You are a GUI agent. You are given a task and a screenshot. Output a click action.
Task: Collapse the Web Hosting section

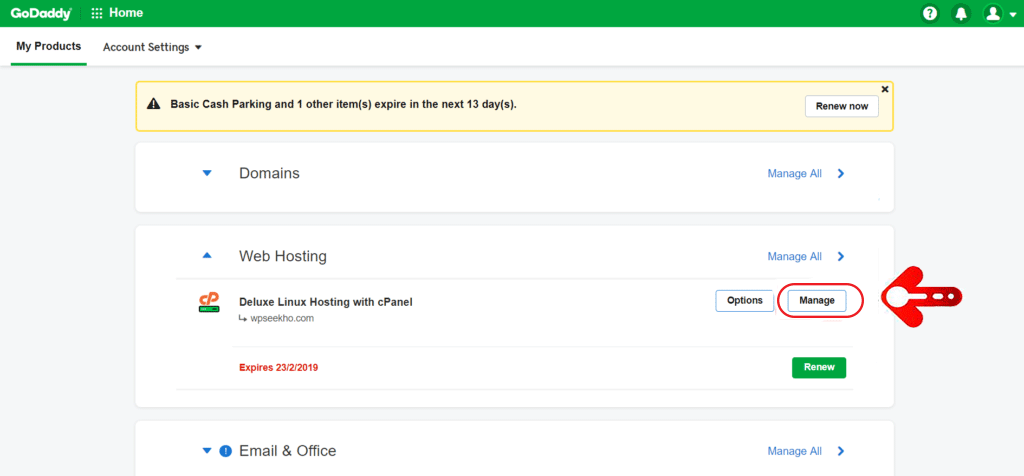pos(207,256)
